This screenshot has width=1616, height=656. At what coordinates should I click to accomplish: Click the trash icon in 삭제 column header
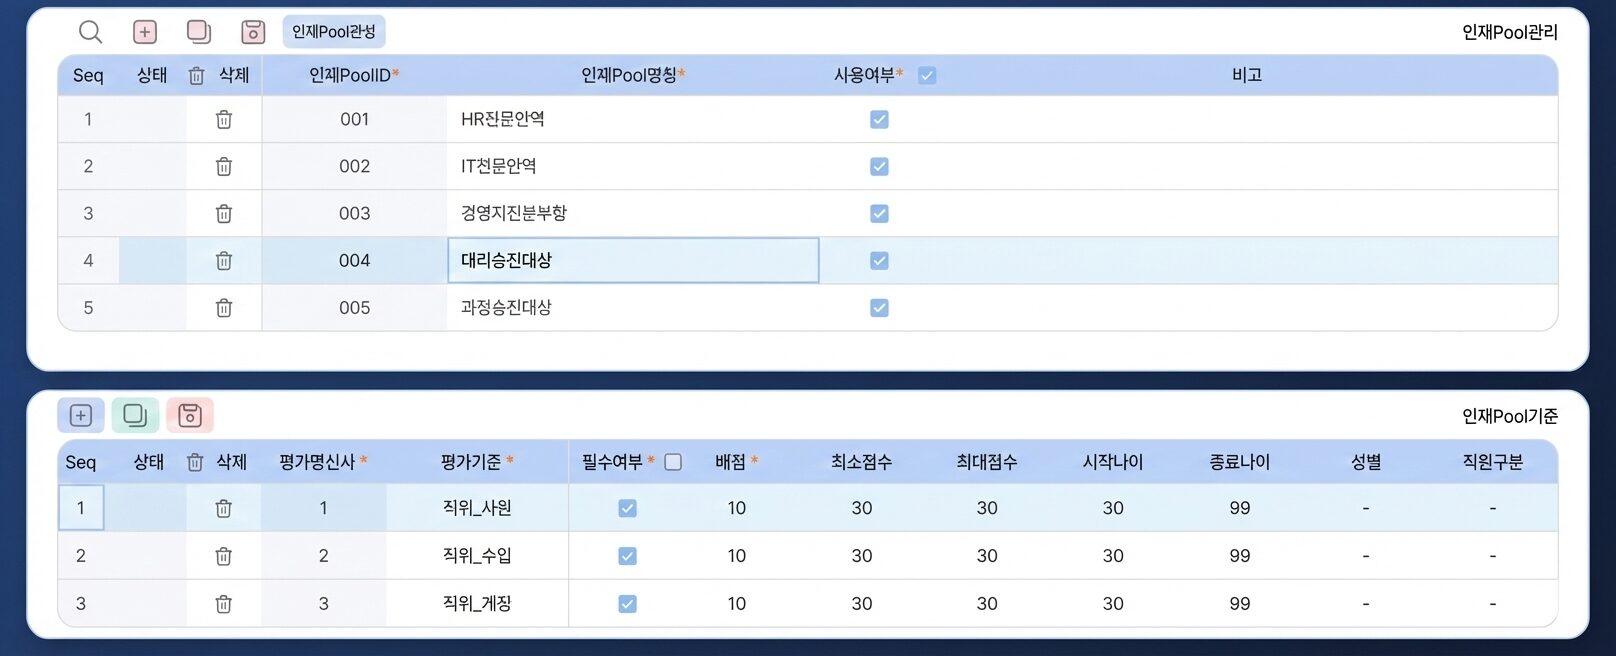tap(195, 74)
